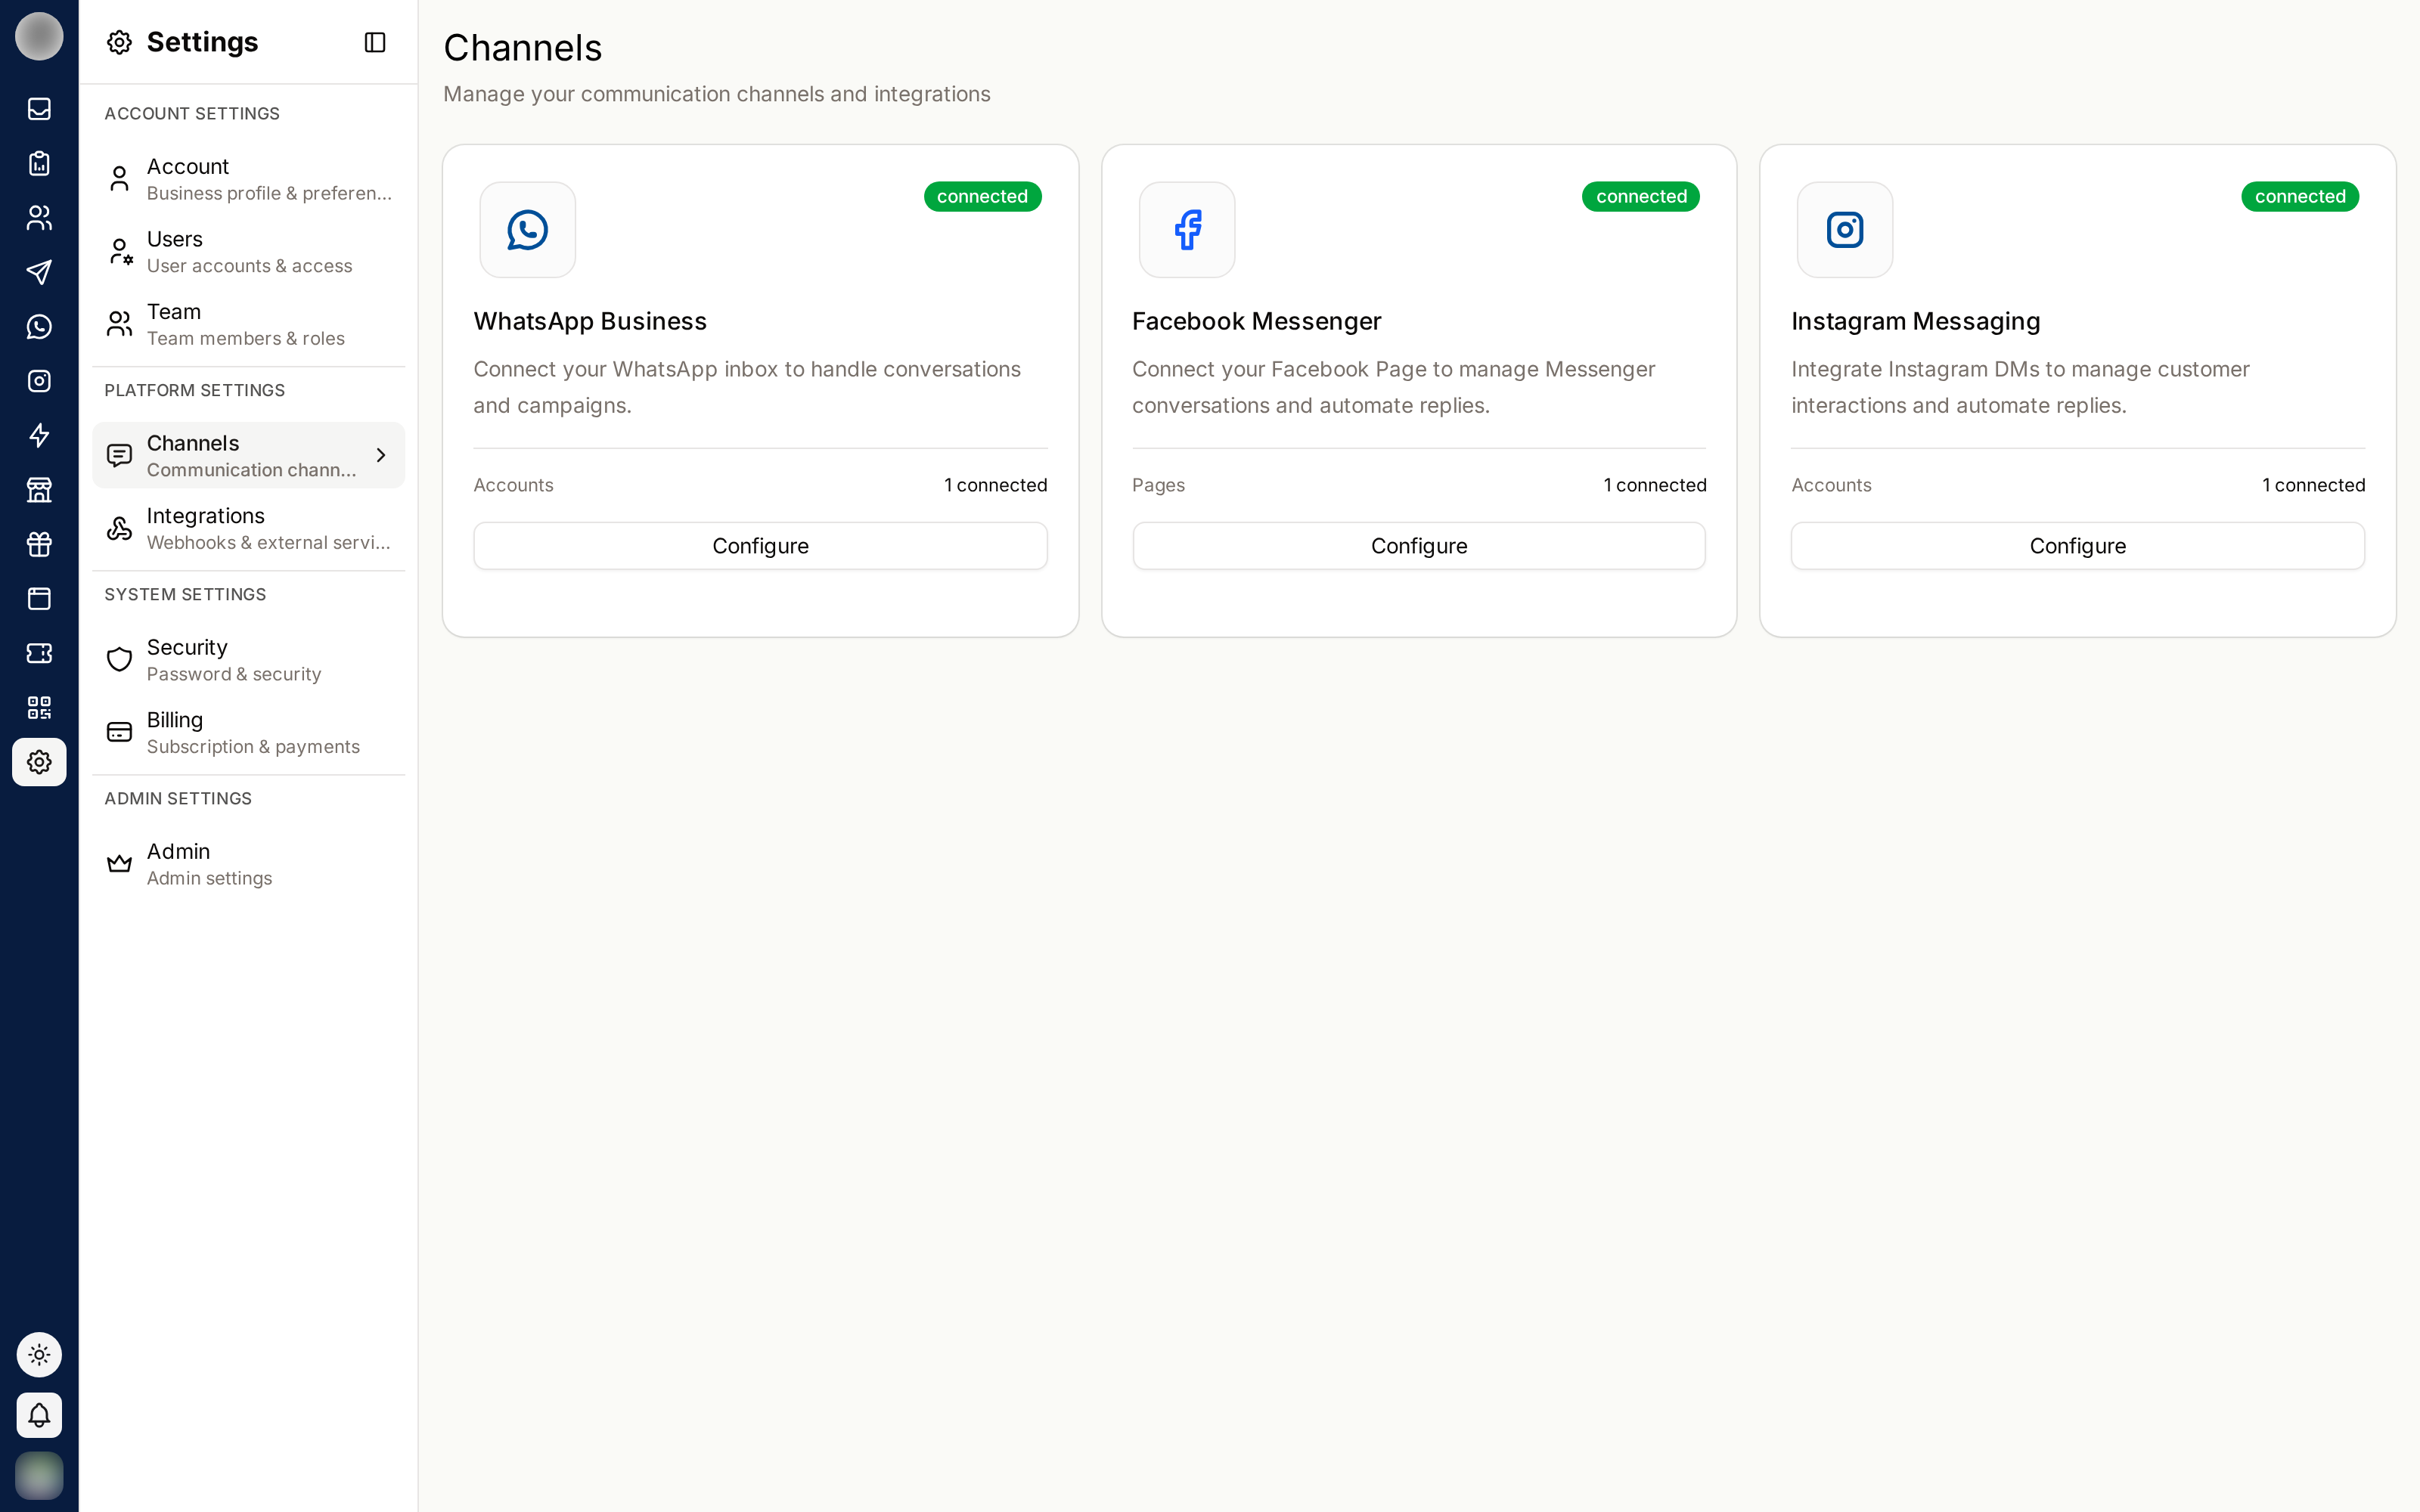Click the bottom user avatar

coord(39,1475)
